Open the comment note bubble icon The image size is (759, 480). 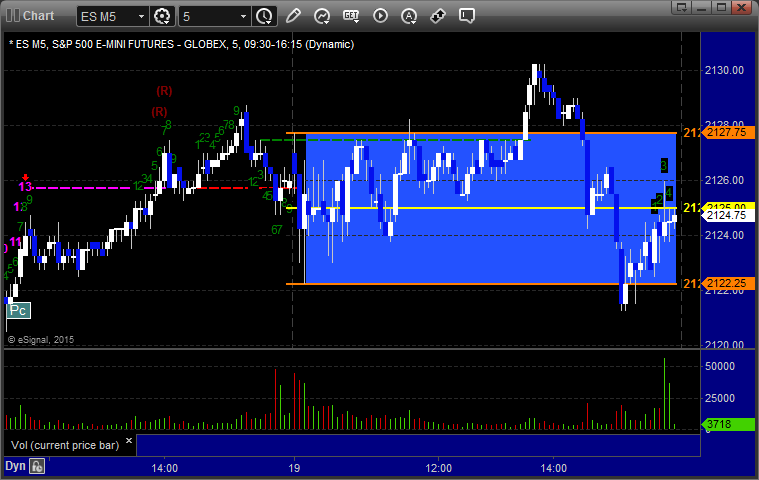coord(467,16)
